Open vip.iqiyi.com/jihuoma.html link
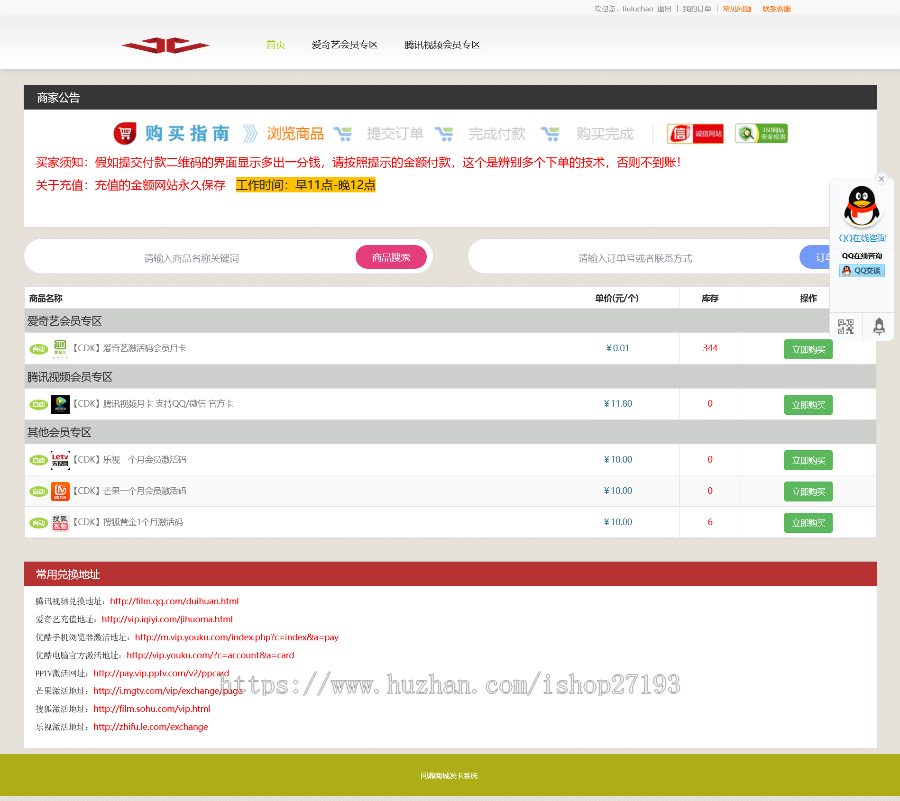This screenshot has height=801, width=900. (167, 619)
